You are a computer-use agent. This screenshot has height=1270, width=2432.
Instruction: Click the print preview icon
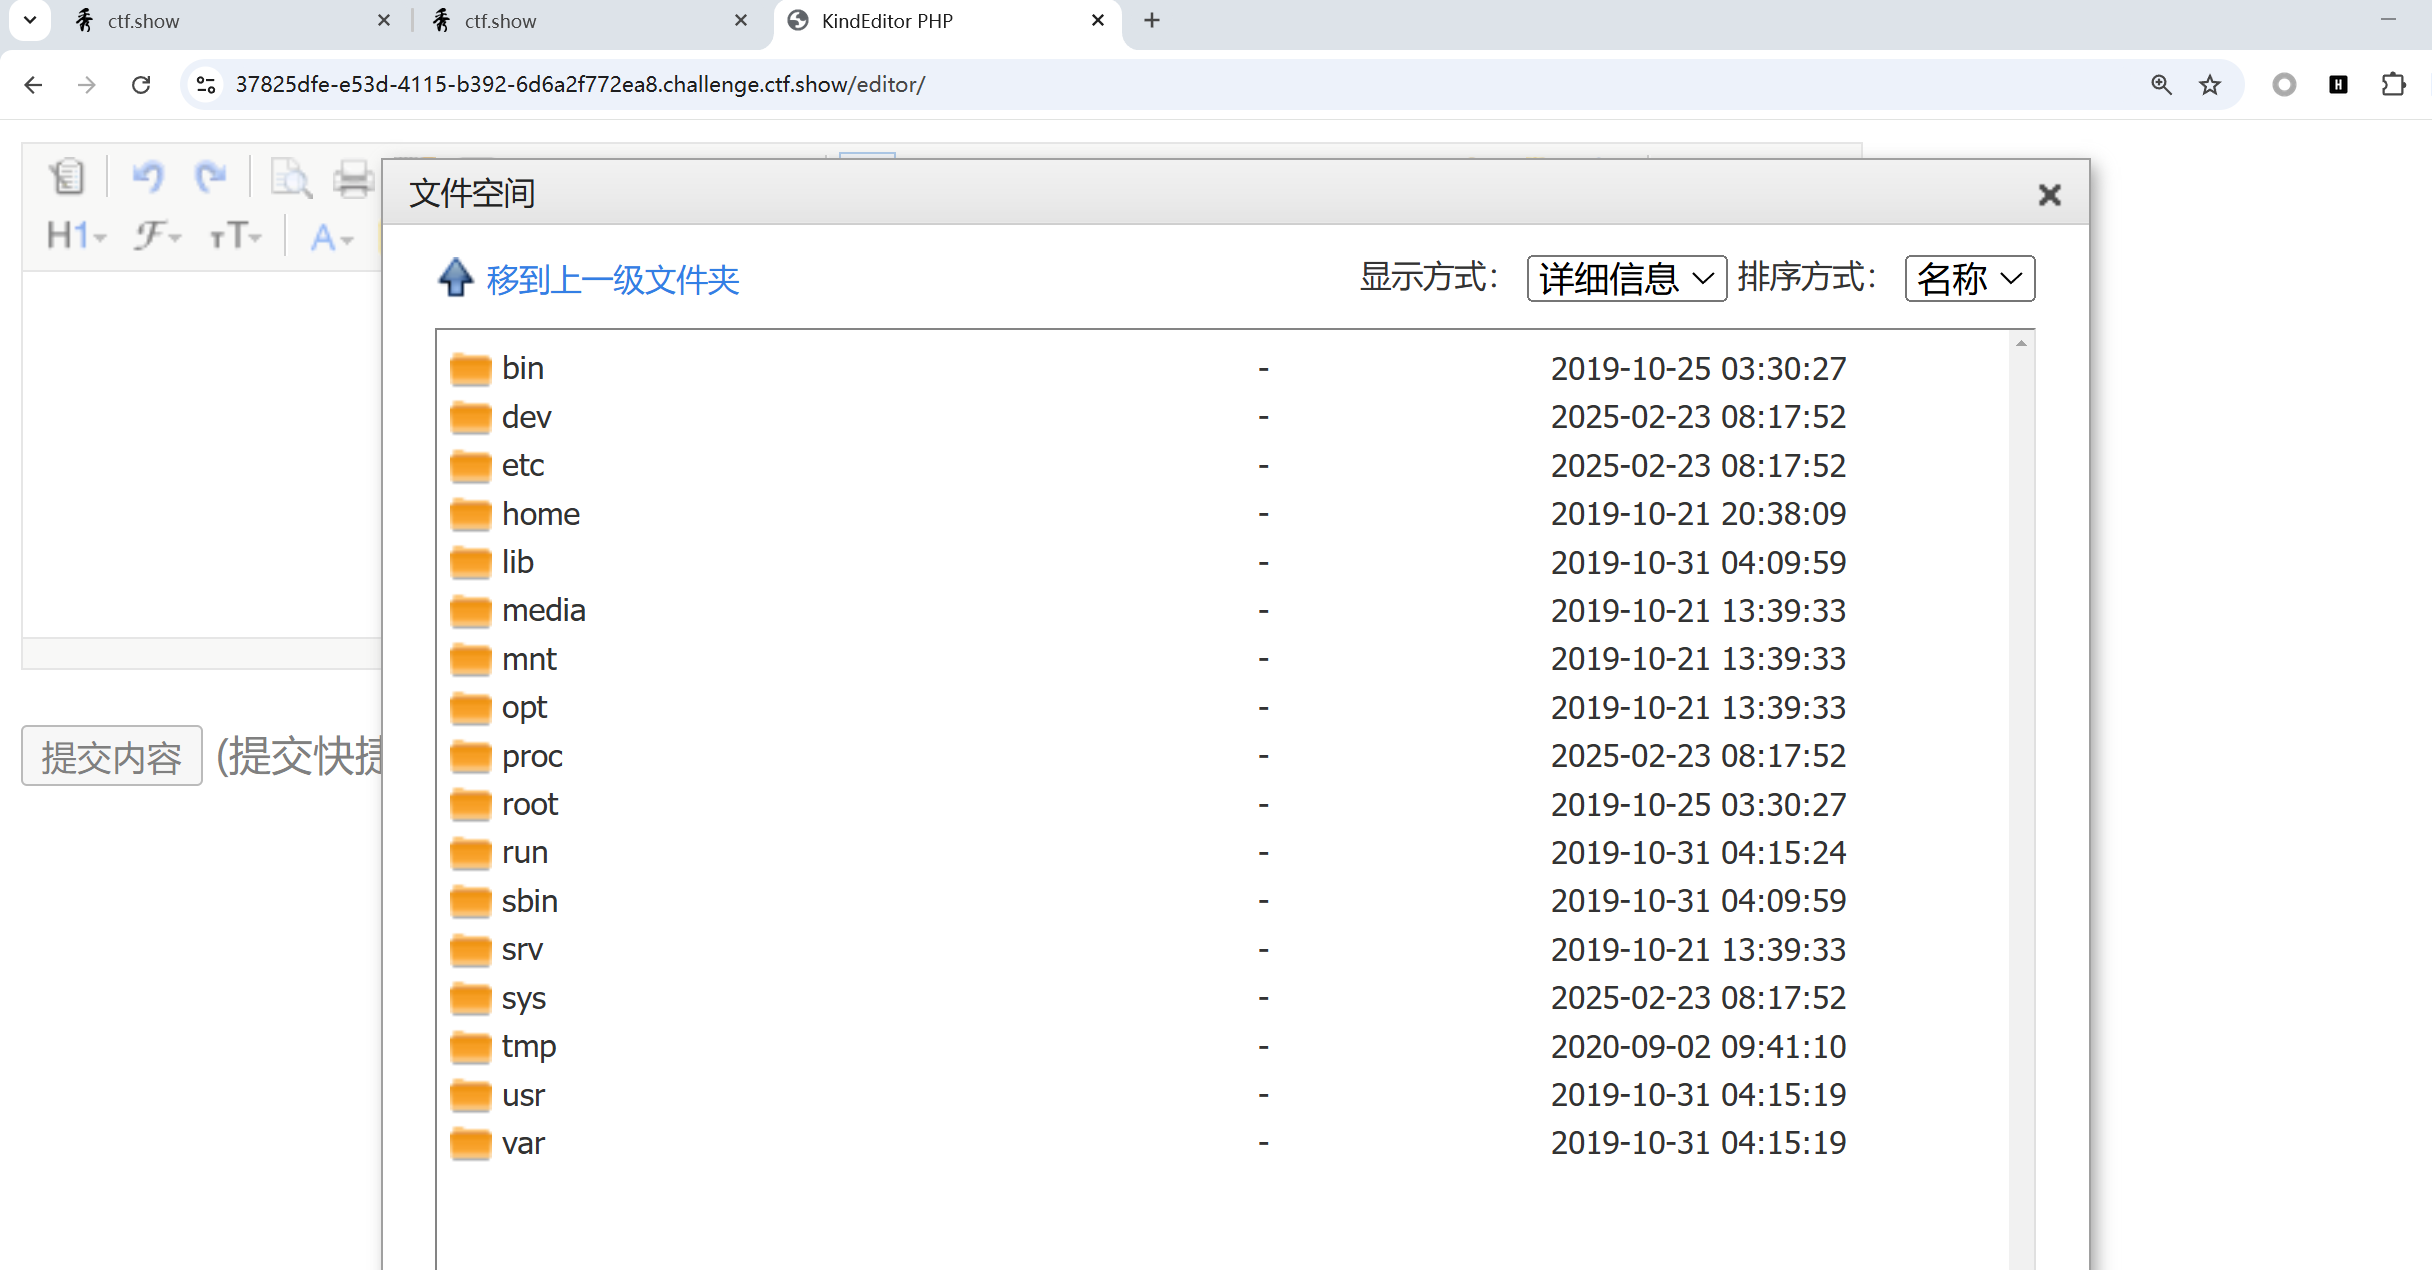click(291, 179)
